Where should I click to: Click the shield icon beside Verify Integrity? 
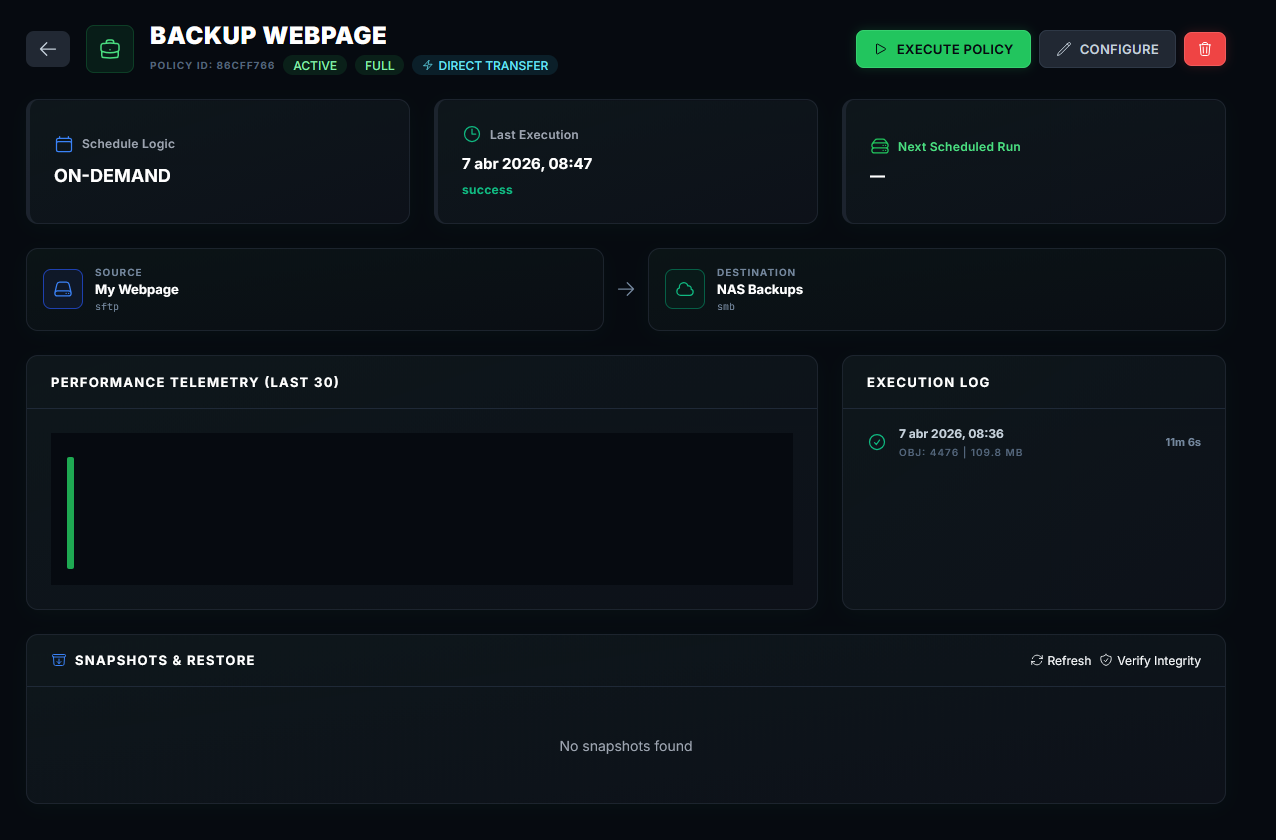[1106, 660]
